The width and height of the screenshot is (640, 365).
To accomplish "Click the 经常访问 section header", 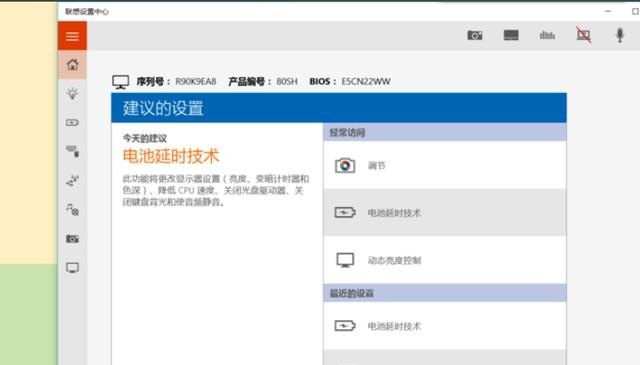I will tap(445, 132).
